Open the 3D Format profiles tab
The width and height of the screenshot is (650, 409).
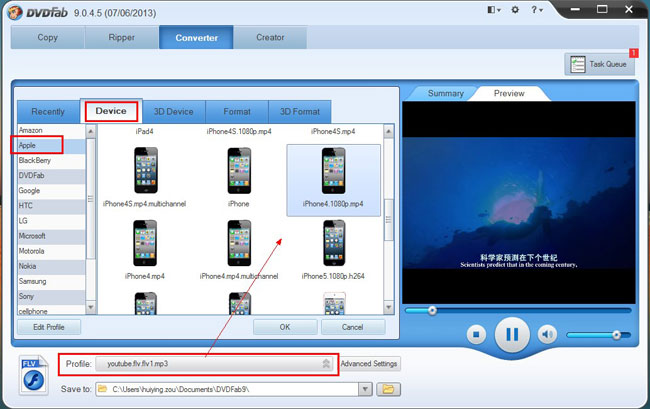(300, 111)
